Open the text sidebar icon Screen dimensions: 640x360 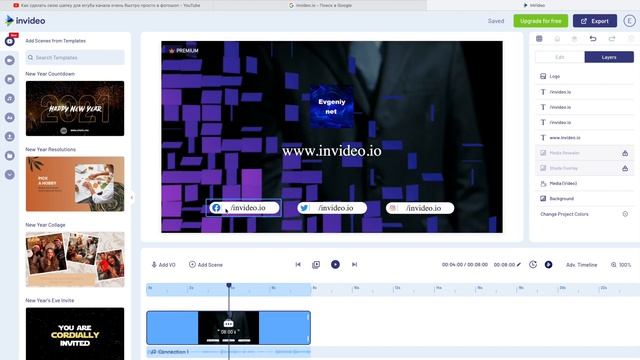(x=10, y=118)
